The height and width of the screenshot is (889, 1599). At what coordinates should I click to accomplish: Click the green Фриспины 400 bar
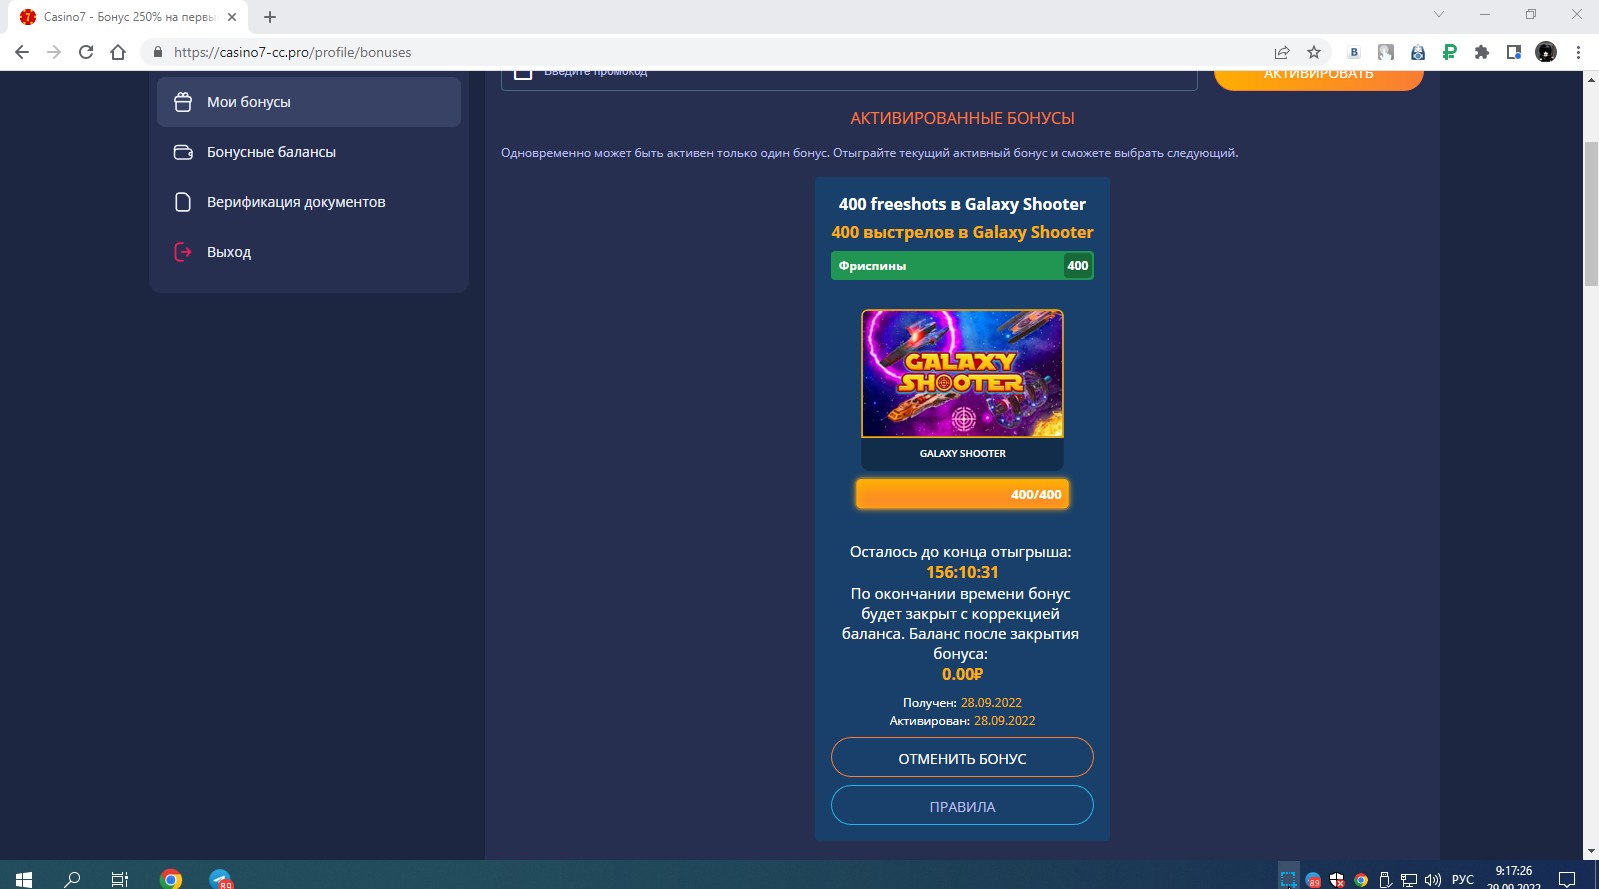click(962, 265)
